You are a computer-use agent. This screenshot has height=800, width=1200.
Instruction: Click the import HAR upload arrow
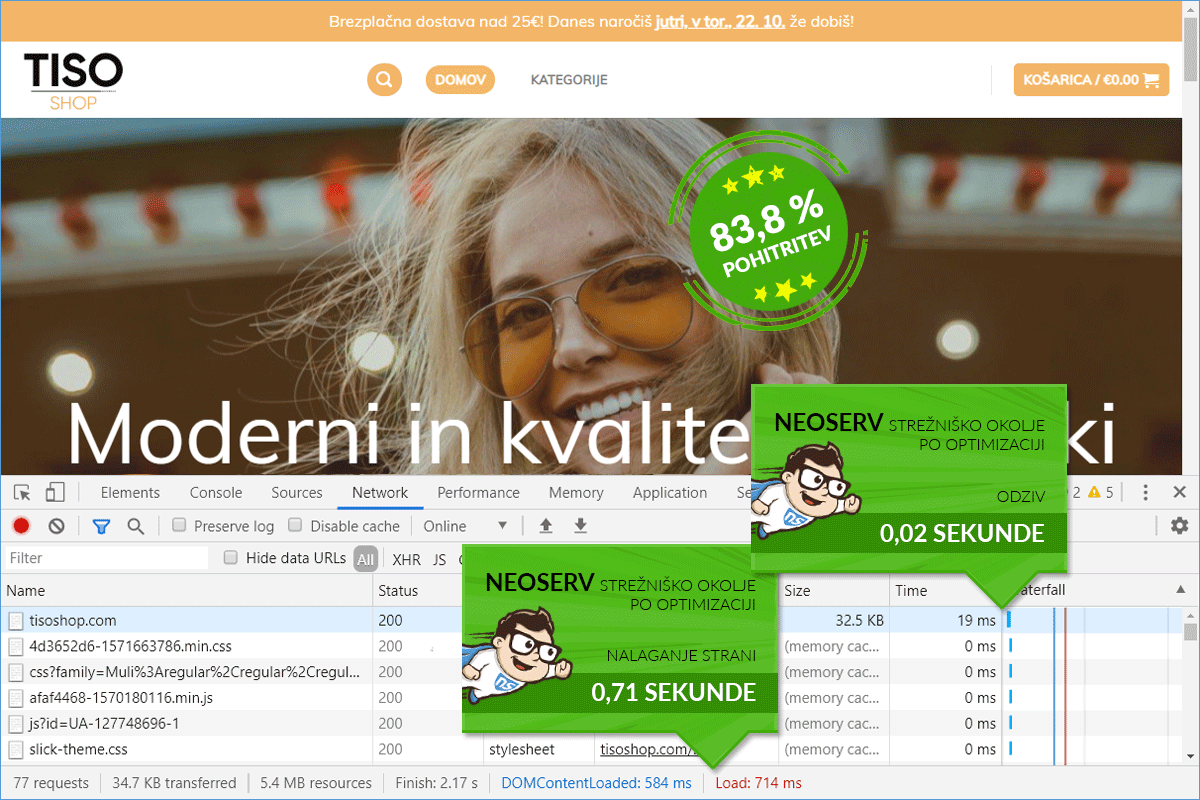[x=546, y=526]
